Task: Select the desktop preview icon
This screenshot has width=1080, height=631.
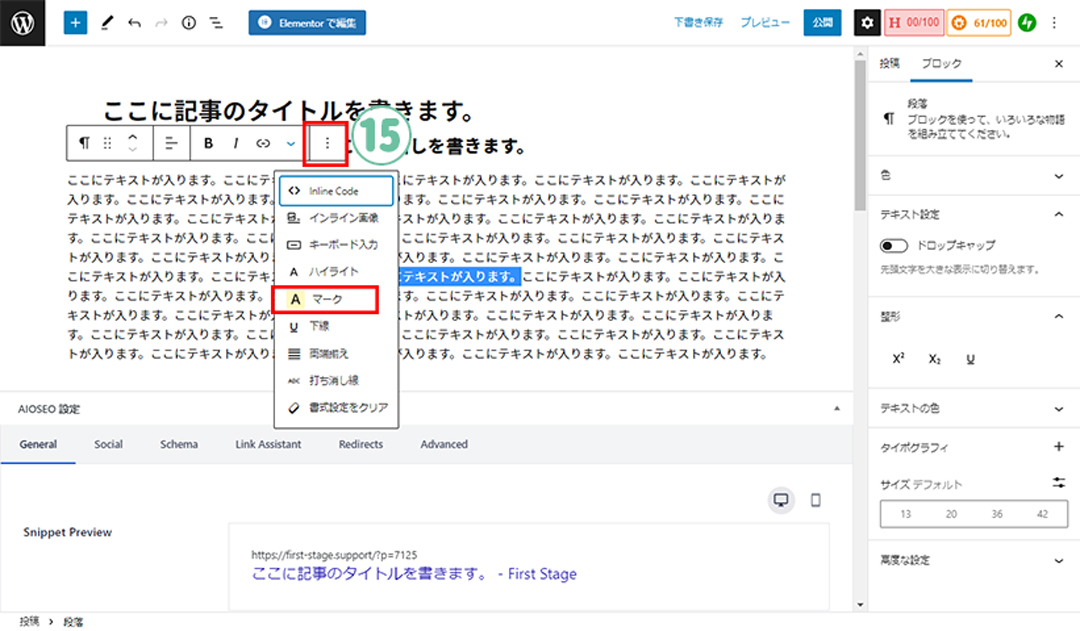Action: click(782, 500)
